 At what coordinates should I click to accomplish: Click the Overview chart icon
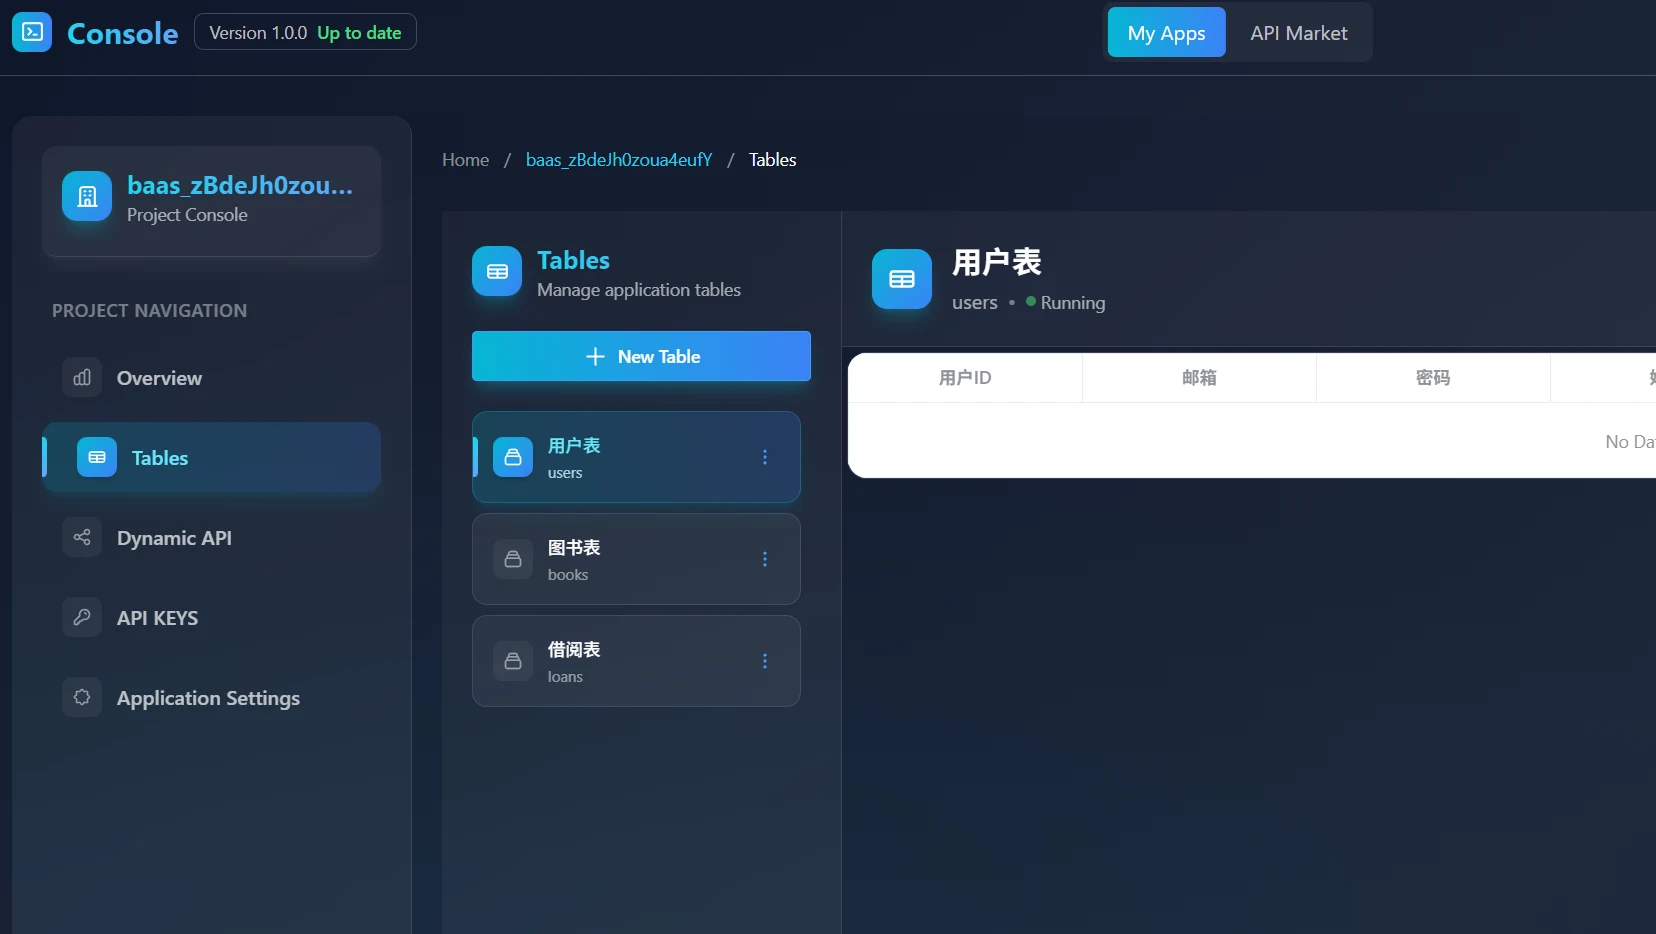pos(82,378)
